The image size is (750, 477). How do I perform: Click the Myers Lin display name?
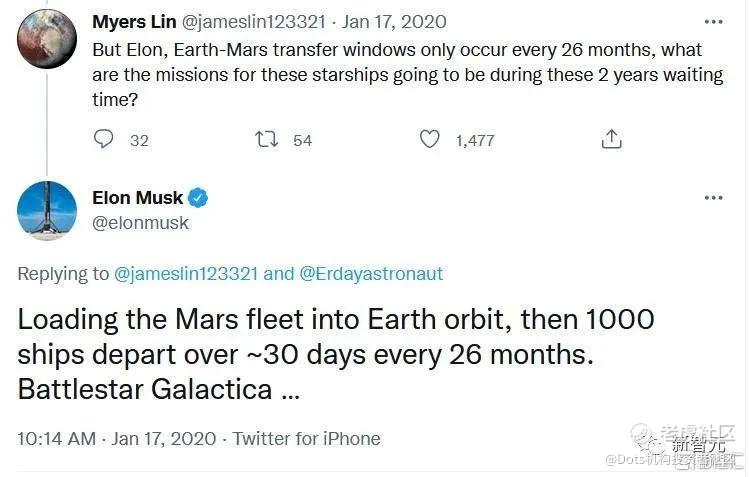(135, 21)
